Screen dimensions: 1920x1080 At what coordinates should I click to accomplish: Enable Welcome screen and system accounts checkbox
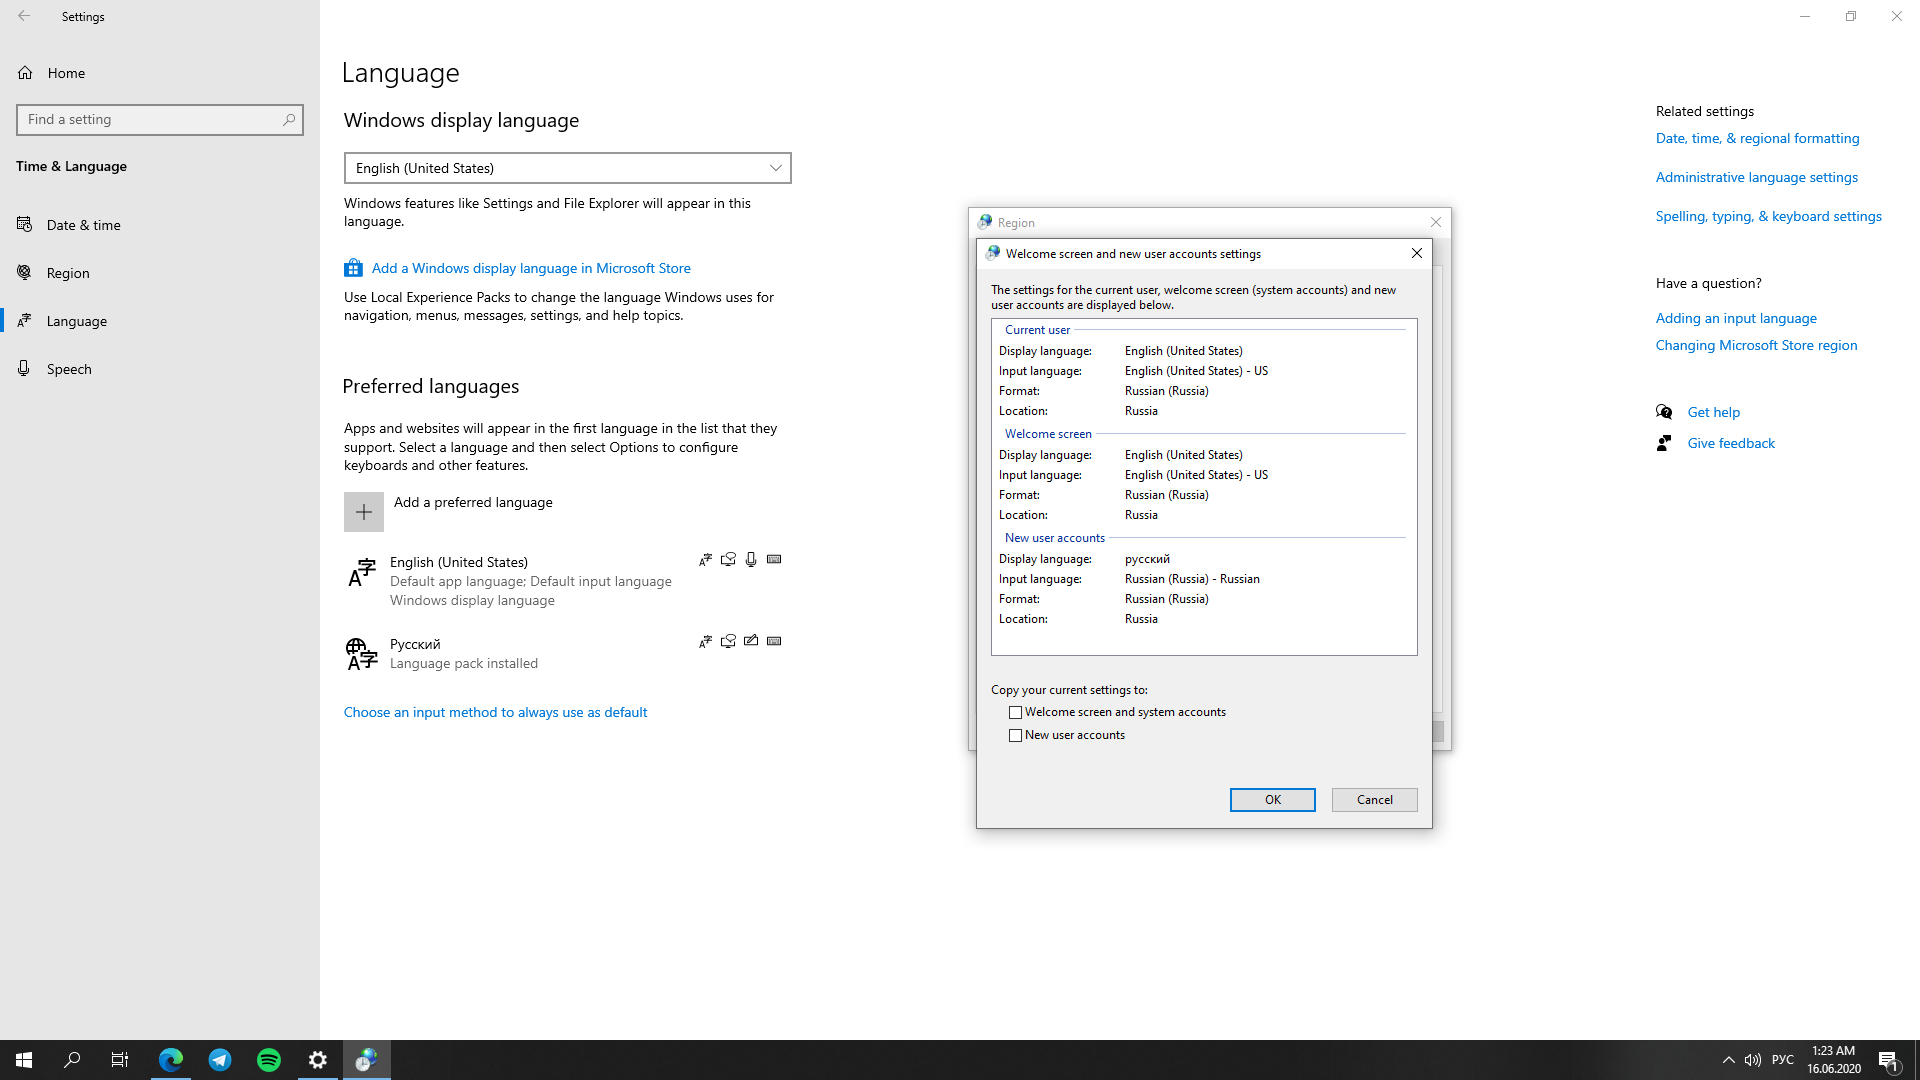click(x=1015, y=712)
